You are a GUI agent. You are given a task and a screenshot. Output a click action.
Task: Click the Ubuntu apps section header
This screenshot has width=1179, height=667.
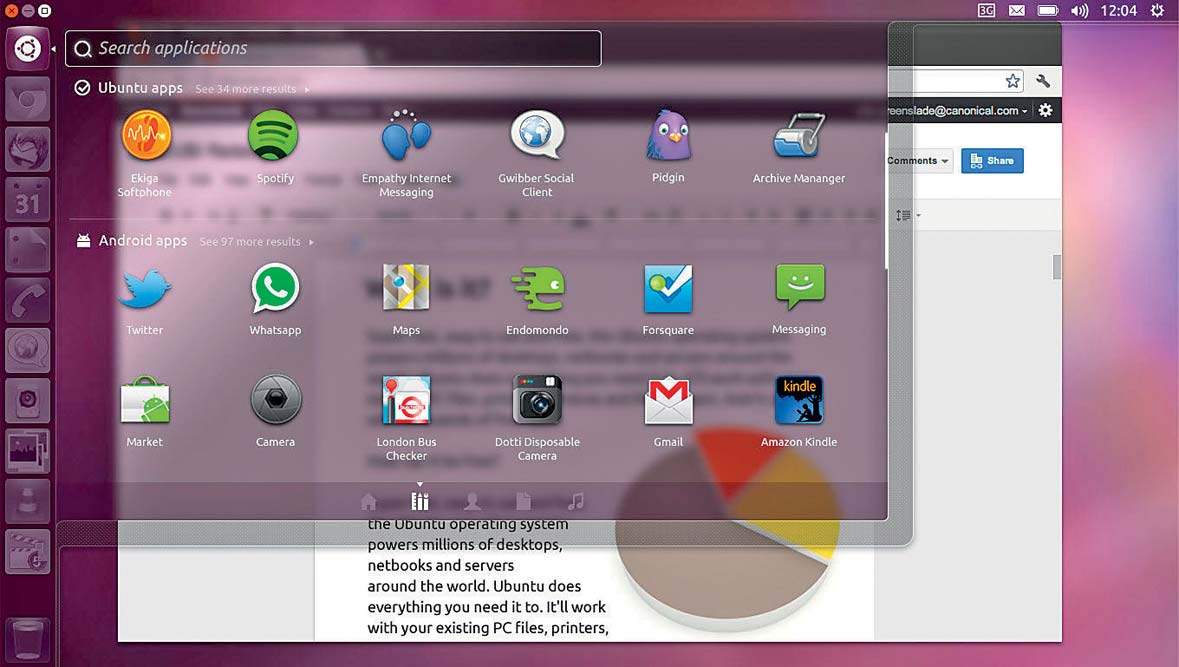tap(140, 88)
